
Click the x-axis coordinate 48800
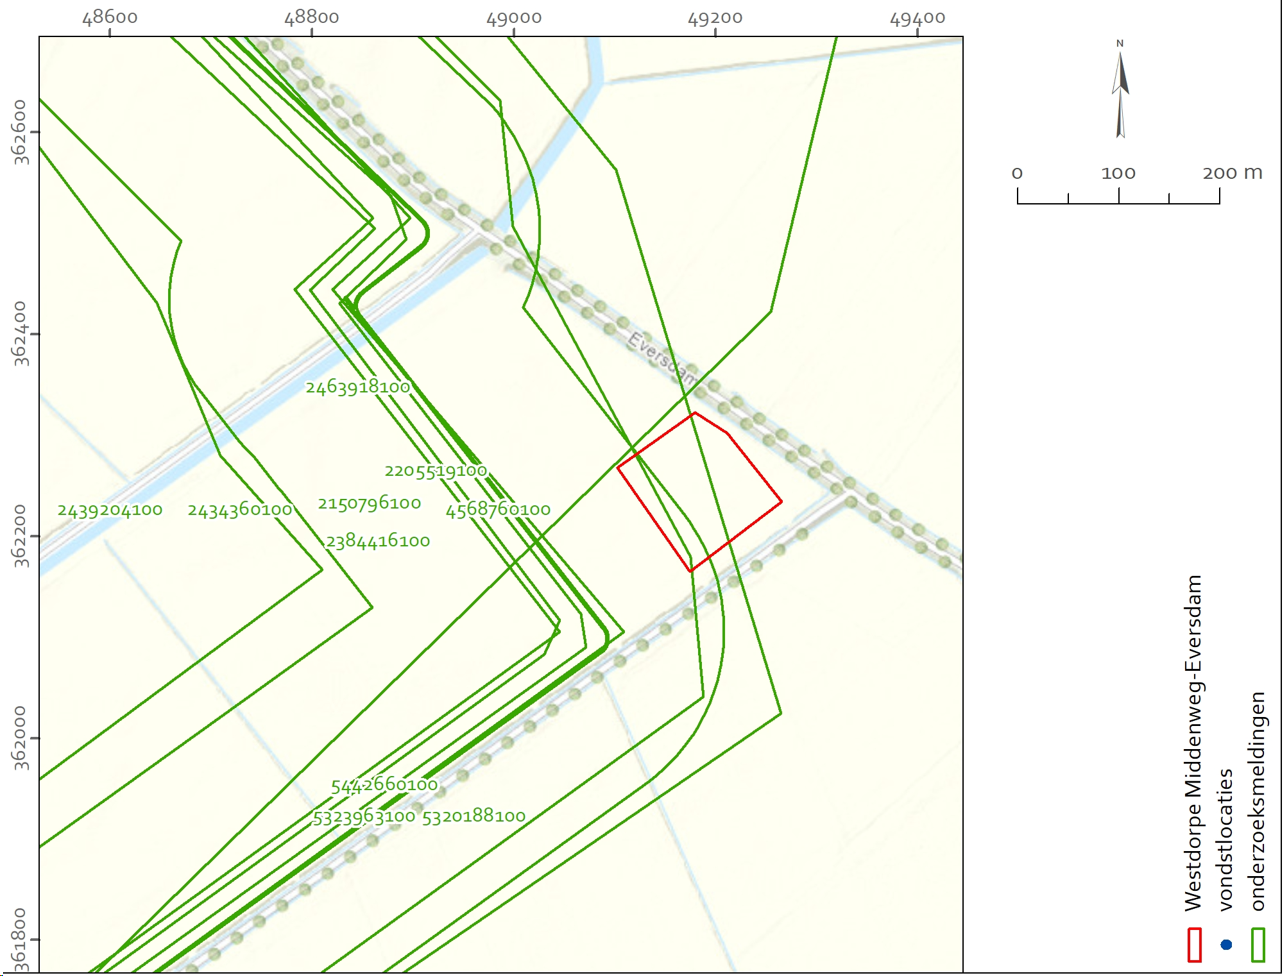[x=311, y=18]
